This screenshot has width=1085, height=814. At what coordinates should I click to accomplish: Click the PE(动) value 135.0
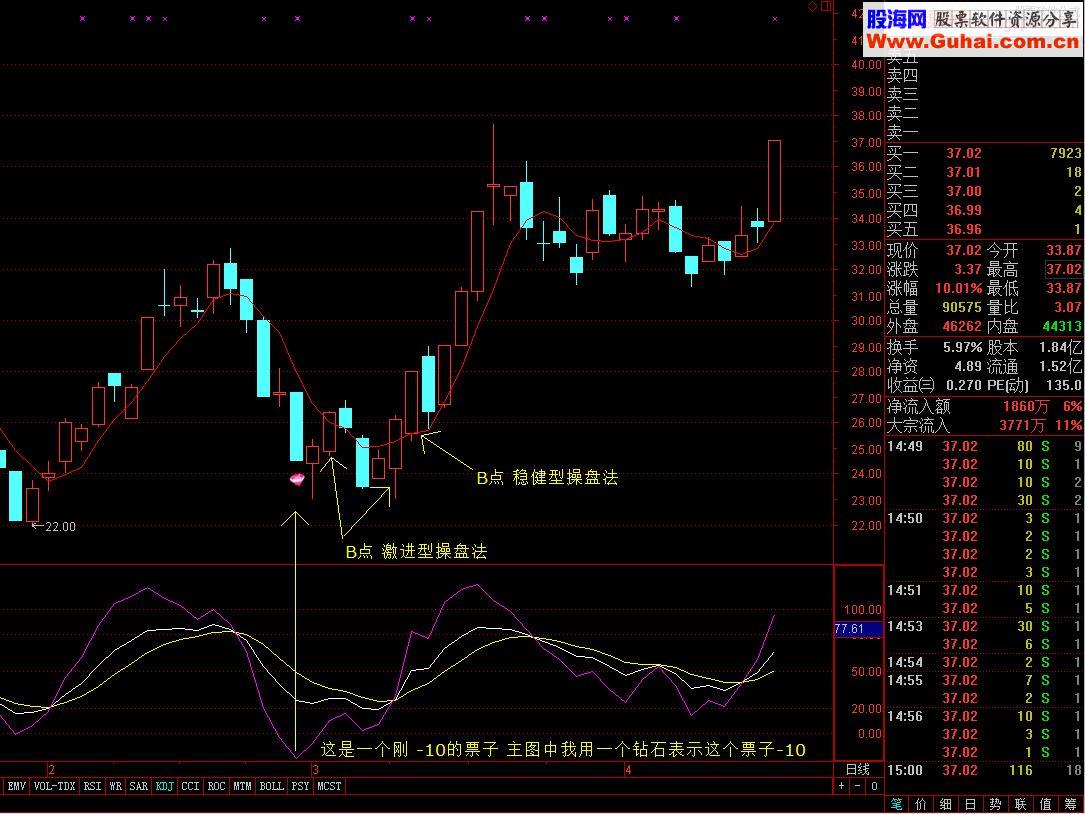[1064, 385]
